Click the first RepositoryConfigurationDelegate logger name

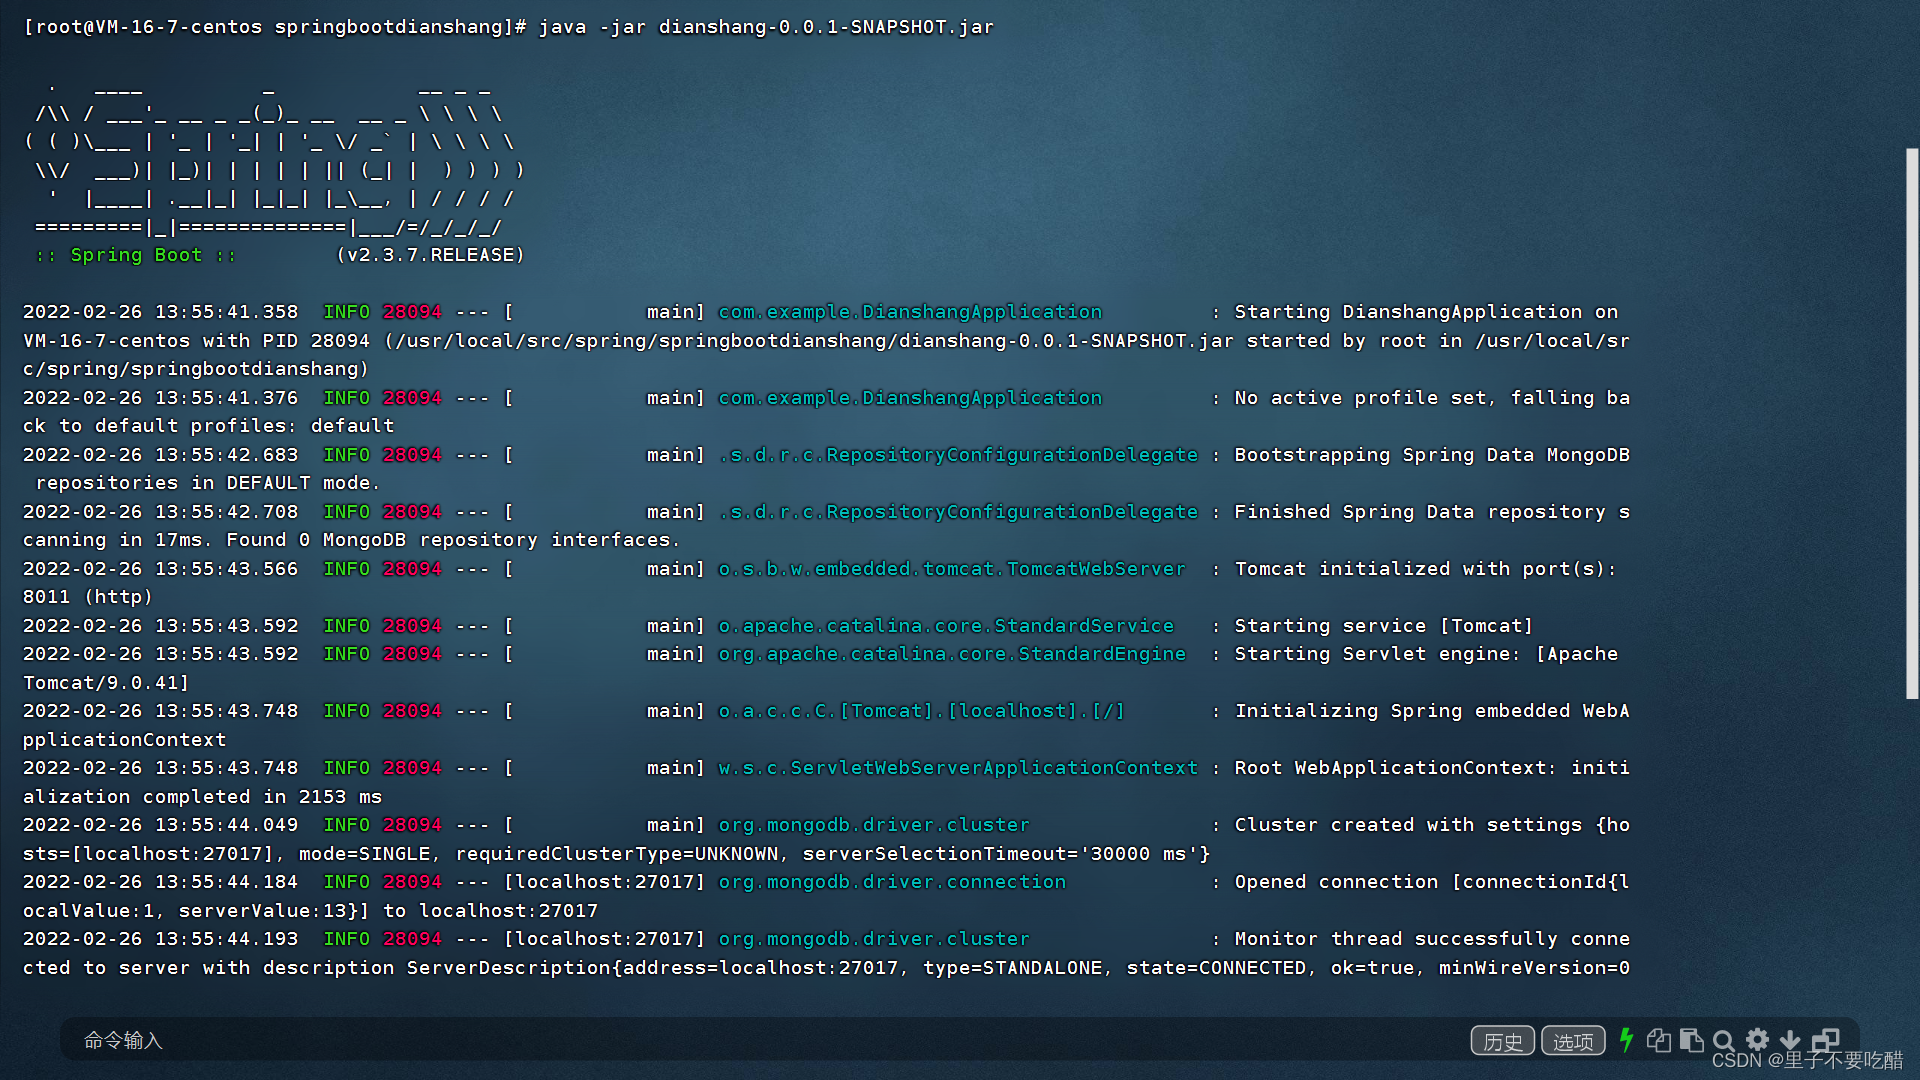click(x=957, y=455)
